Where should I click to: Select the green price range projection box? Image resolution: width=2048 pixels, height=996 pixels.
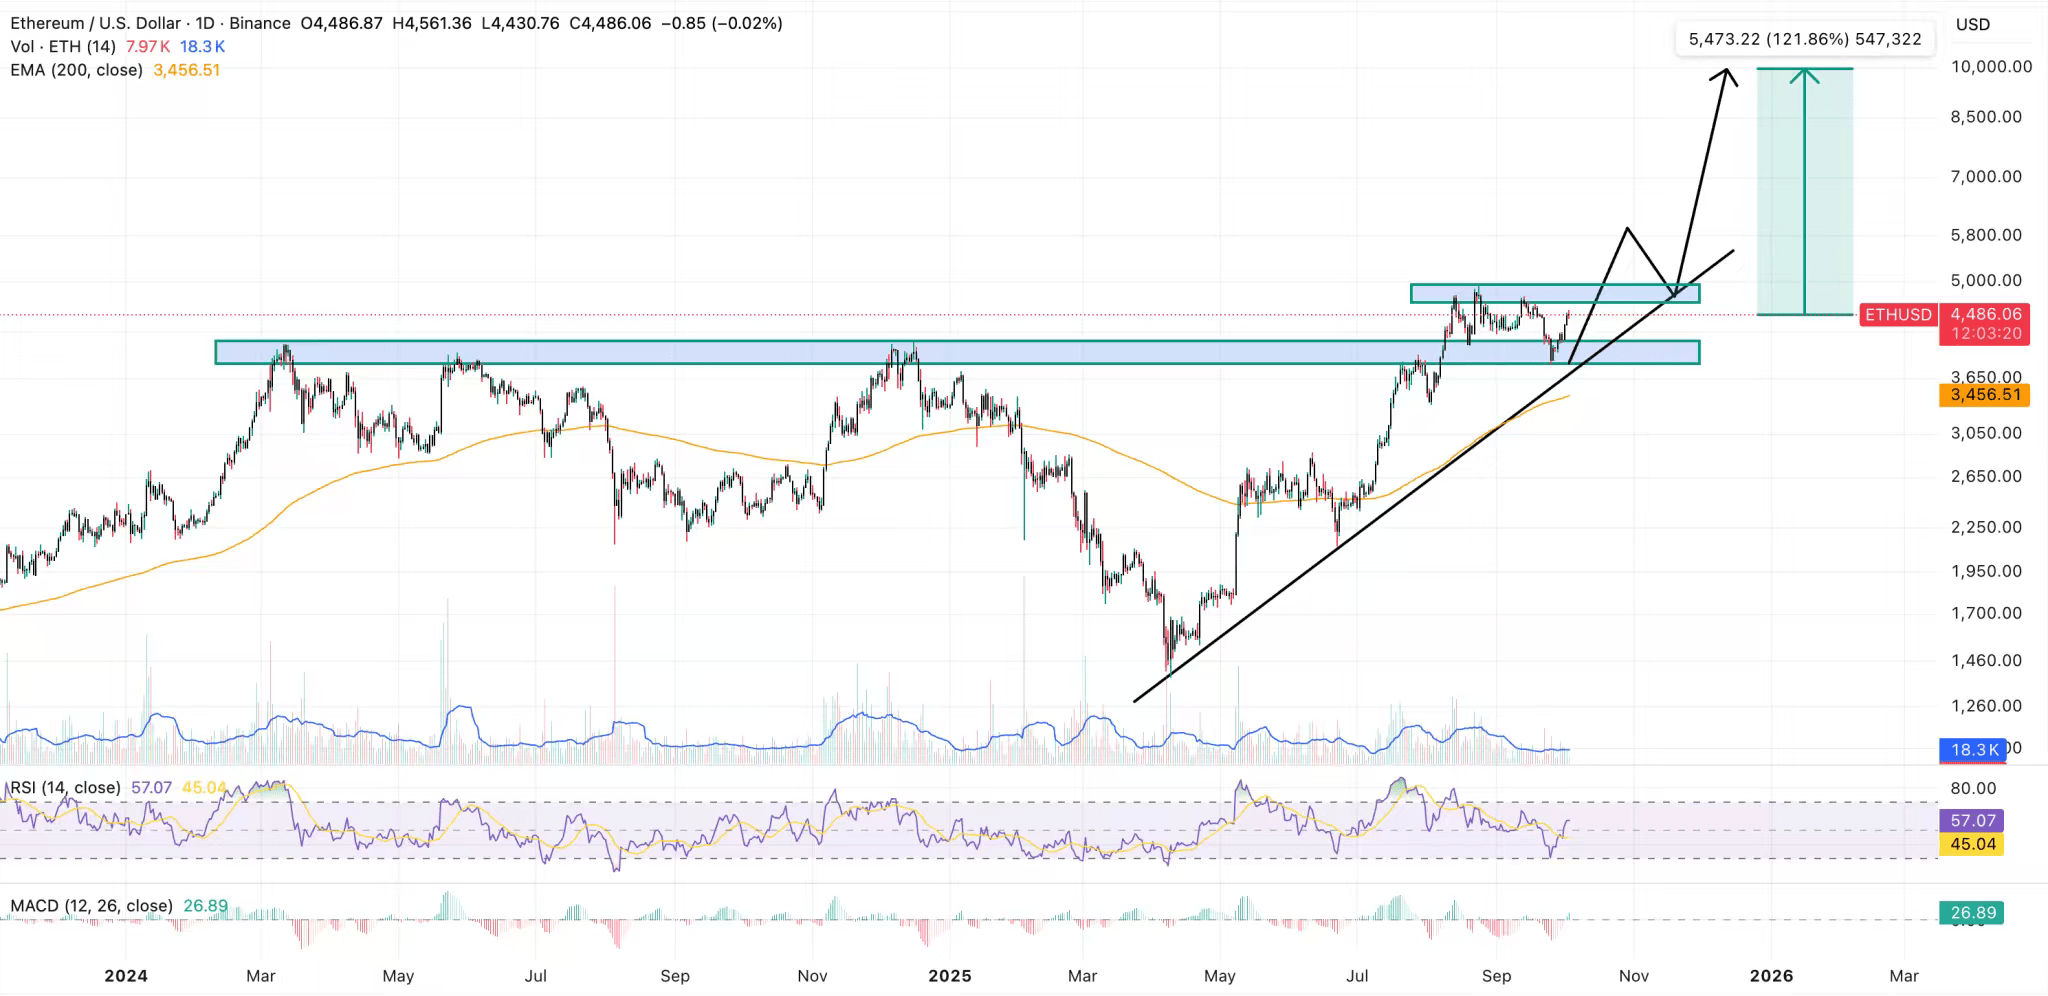[x=1830, y=190]
